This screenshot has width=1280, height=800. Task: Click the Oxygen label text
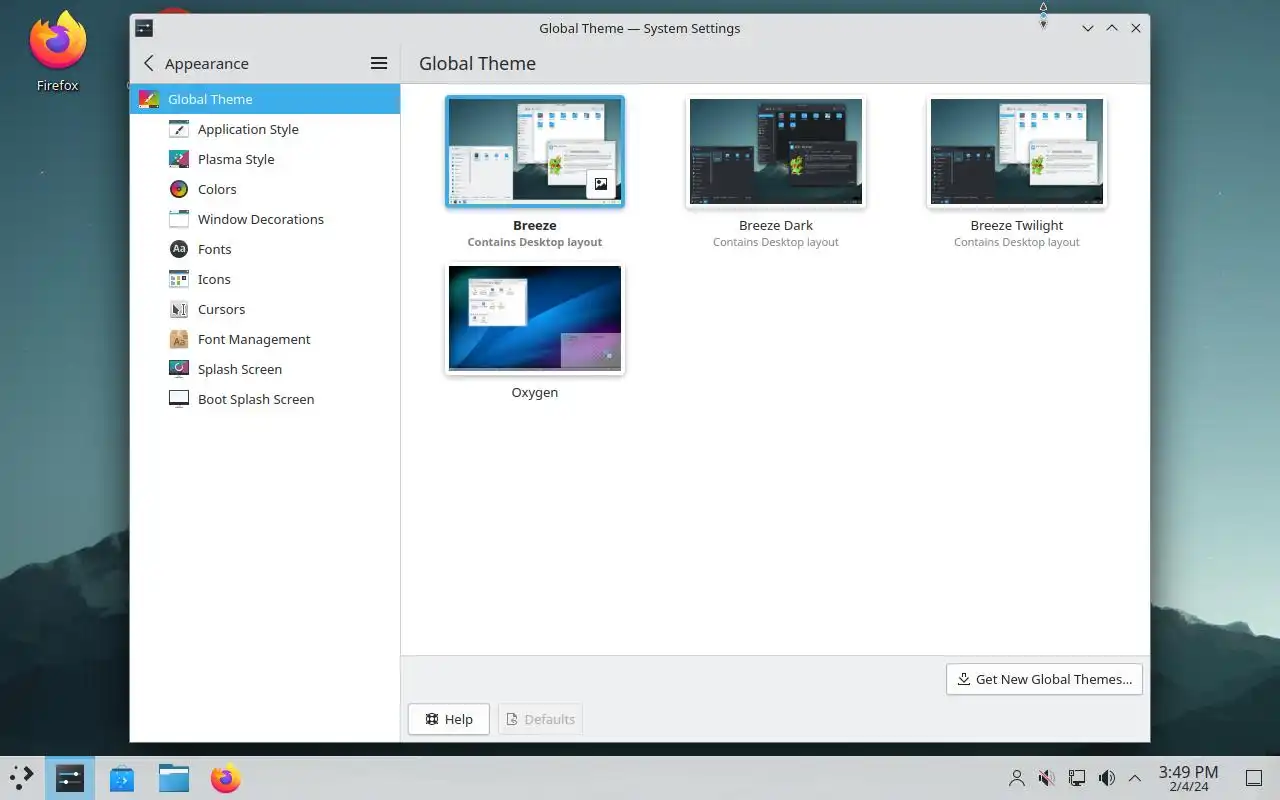(x=535, y=392)
